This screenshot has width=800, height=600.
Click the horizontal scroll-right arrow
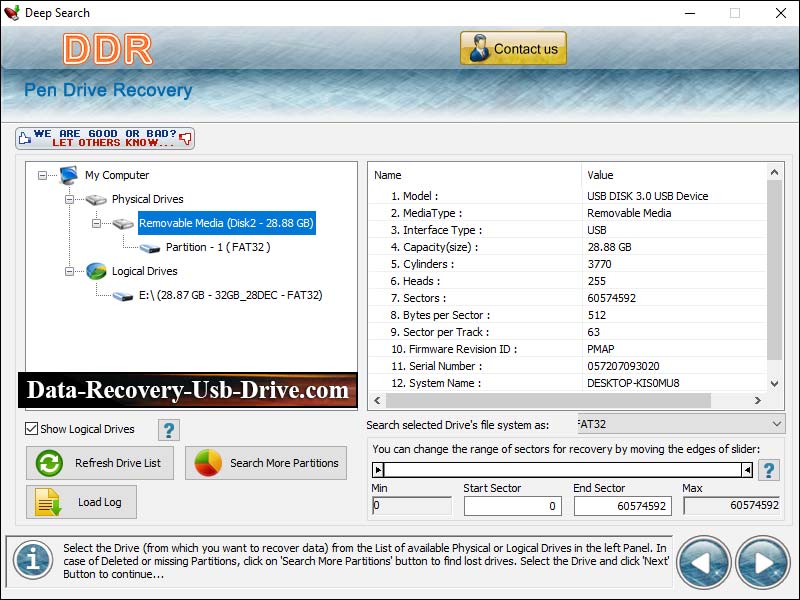(758, 401)
